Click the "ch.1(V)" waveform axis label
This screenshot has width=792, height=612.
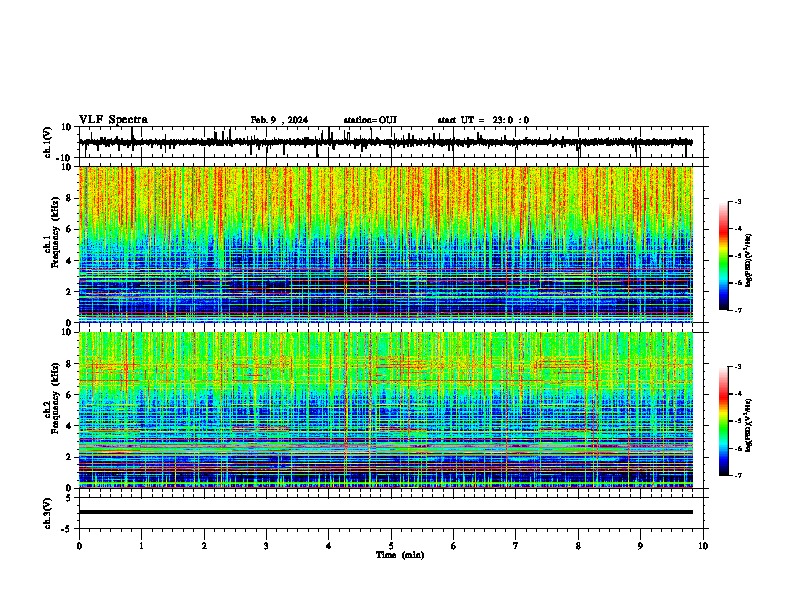[48, 142]
